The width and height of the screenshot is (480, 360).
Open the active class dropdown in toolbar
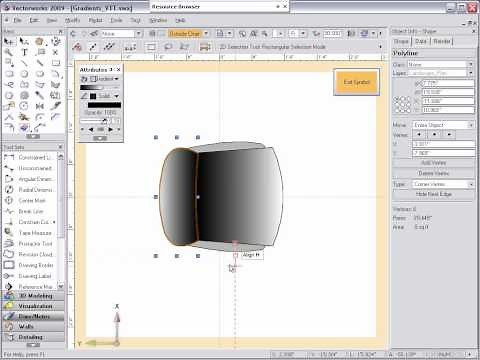121,34
